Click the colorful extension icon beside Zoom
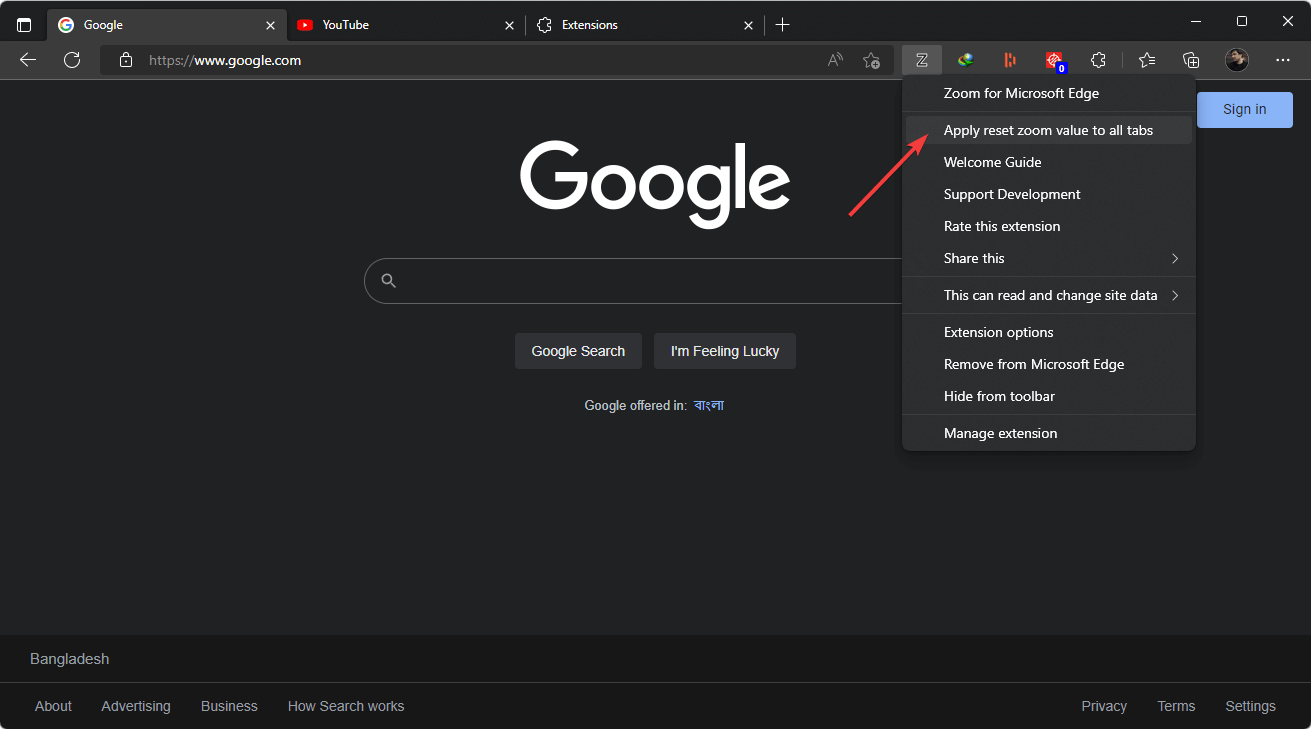The image size is (1311, 729). pos(965,60)
